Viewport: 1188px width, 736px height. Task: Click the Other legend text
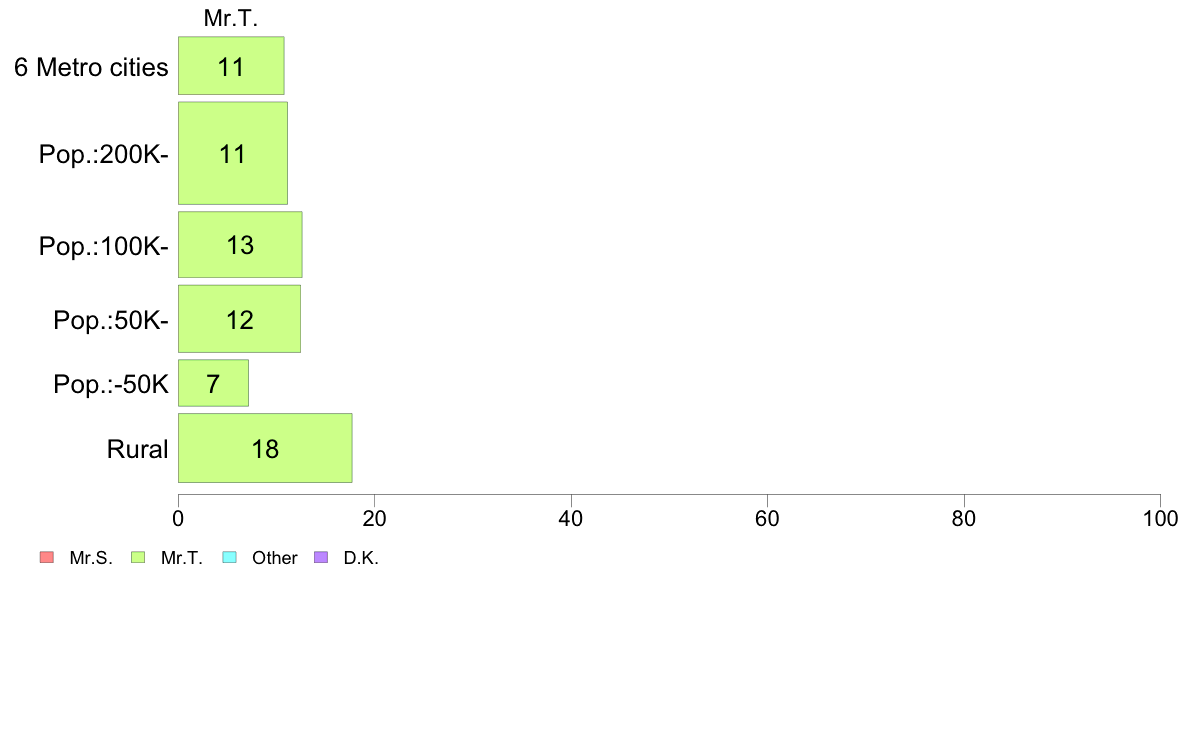click(274, 558)
